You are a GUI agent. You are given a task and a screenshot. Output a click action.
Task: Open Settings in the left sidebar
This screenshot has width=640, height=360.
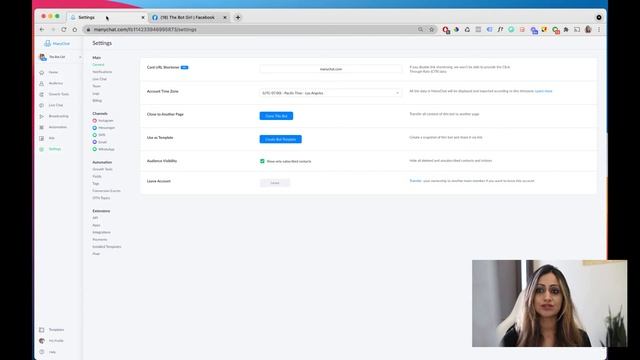pyautogui.click(x=55, y=149)
